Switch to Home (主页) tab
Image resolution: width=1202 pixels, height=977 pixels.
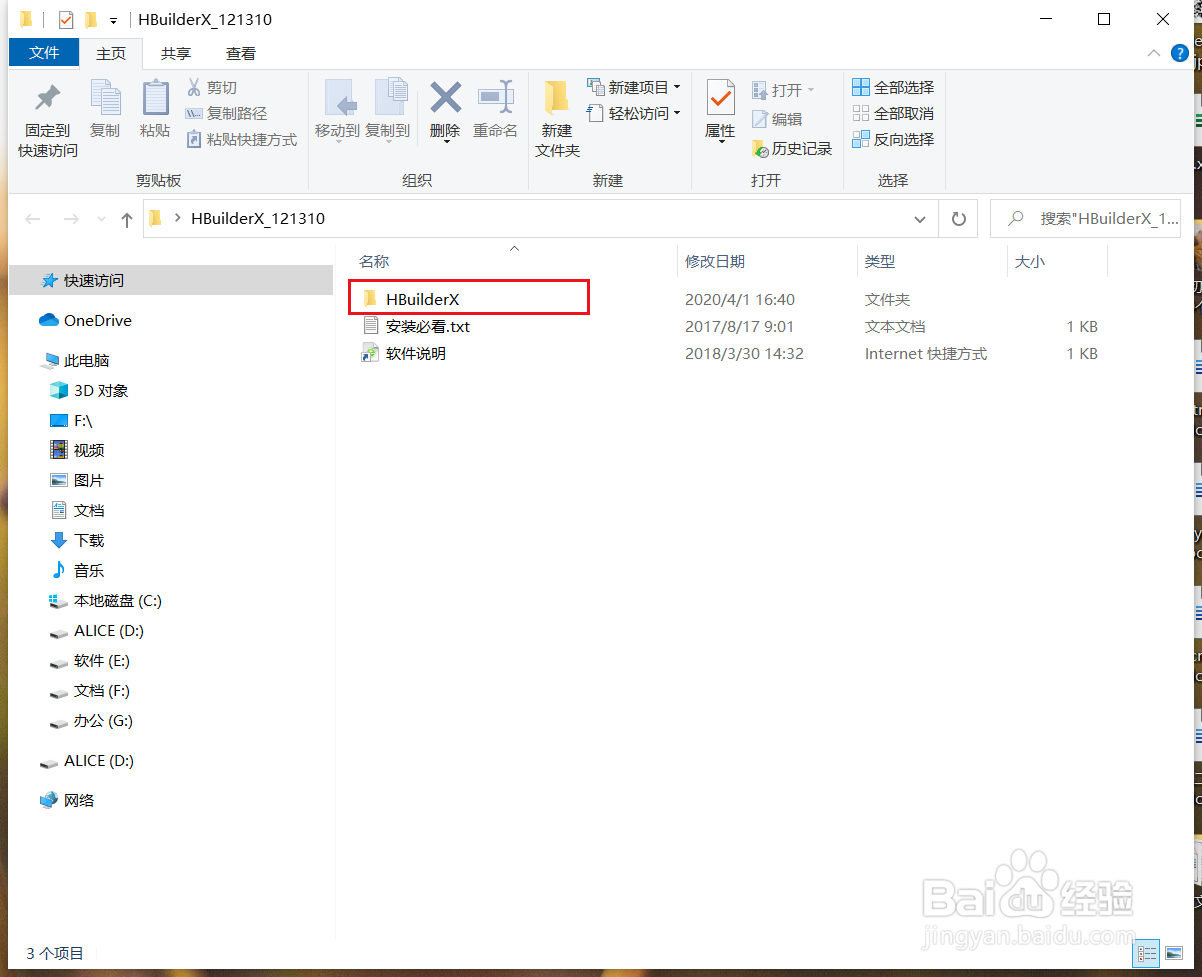click(111, 53)
